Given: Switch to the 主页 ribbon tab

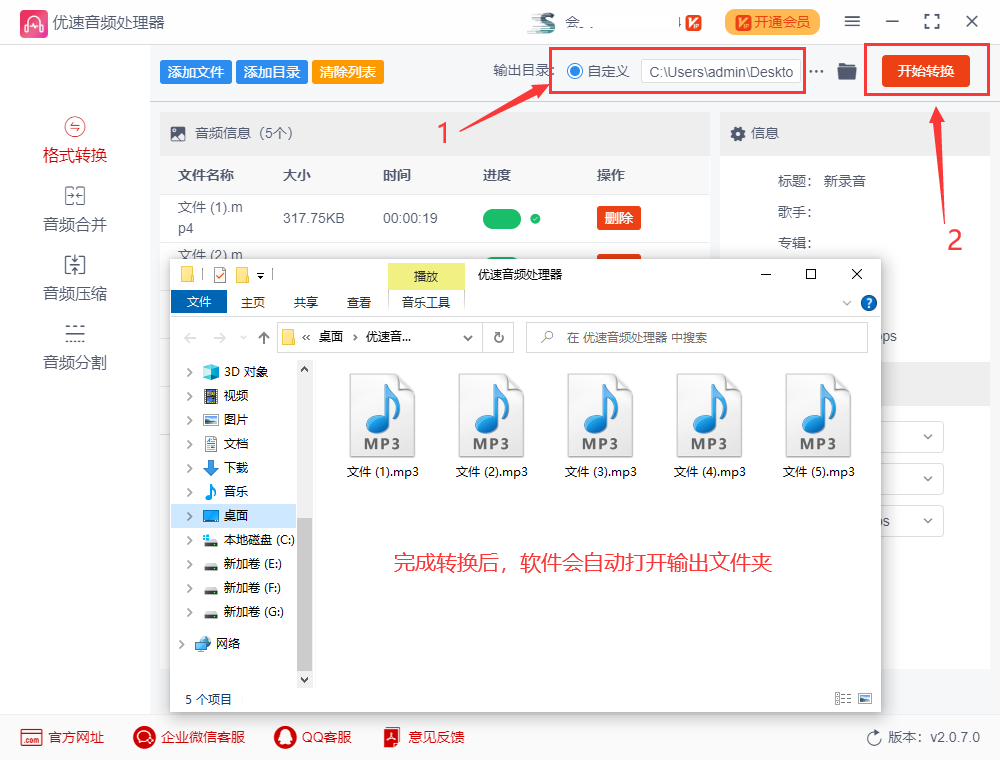Looking at the screenshot, I should point(253,302).
